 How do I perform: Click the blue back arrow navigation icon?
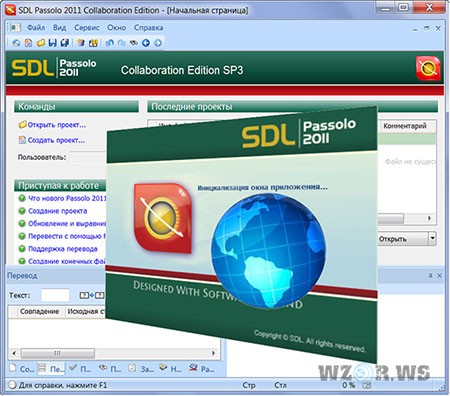click(146, 43)
